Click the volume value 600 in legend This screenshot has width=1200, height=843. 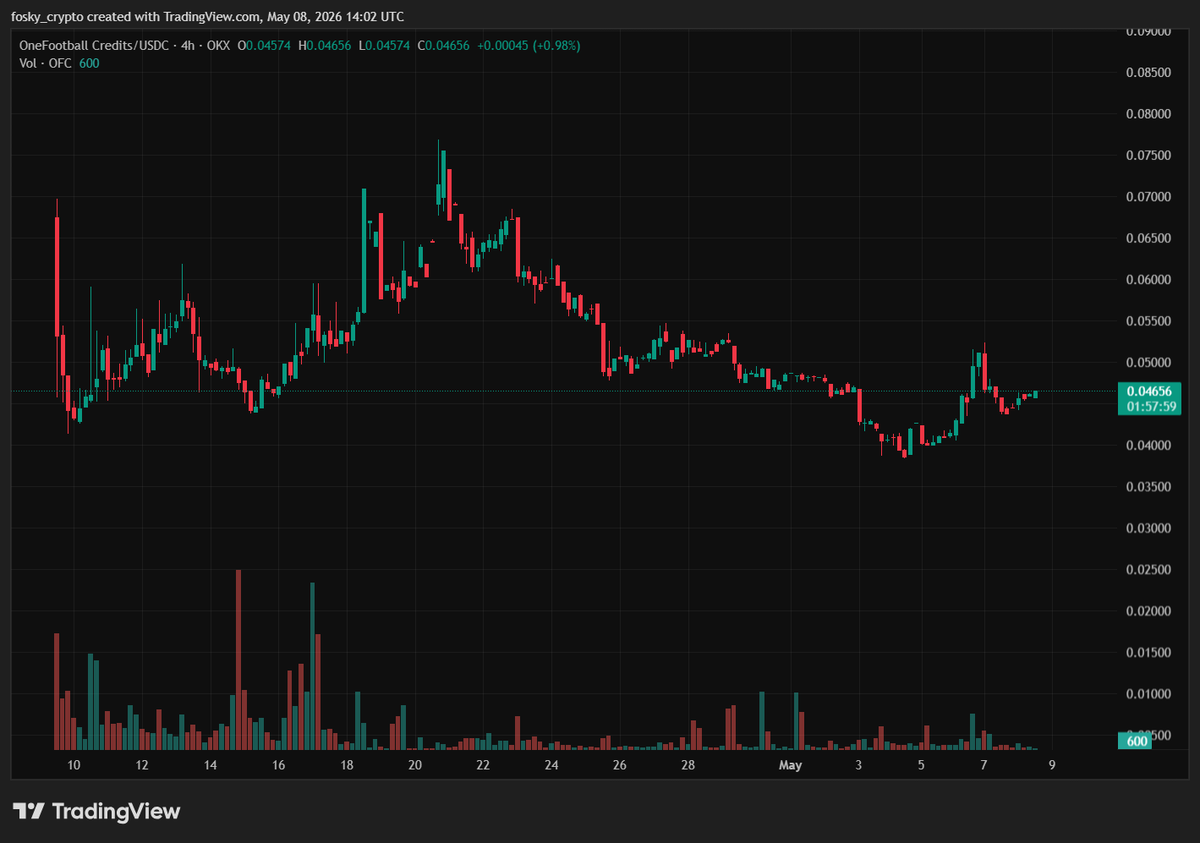[89, 63]
